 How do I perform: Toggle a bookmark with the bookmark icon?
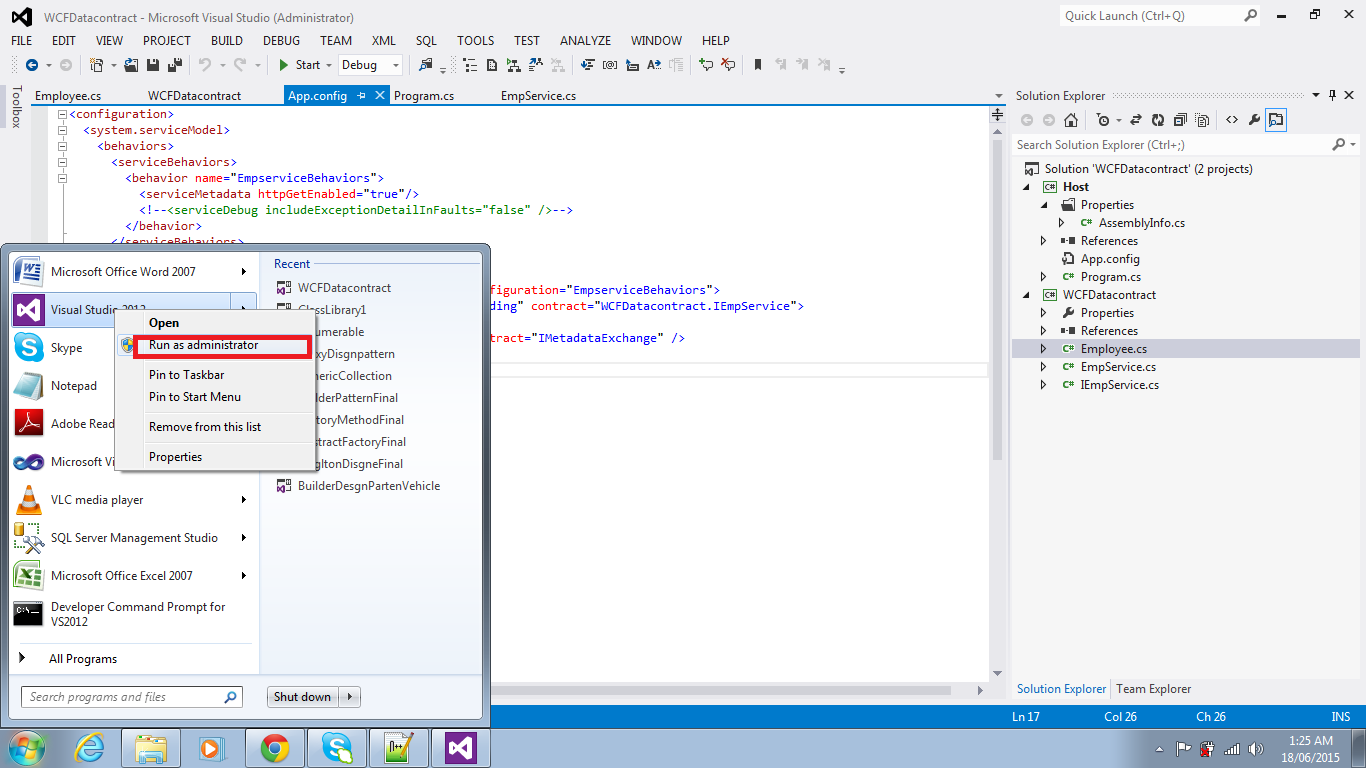pyautogui.click(x=758, y=65)
